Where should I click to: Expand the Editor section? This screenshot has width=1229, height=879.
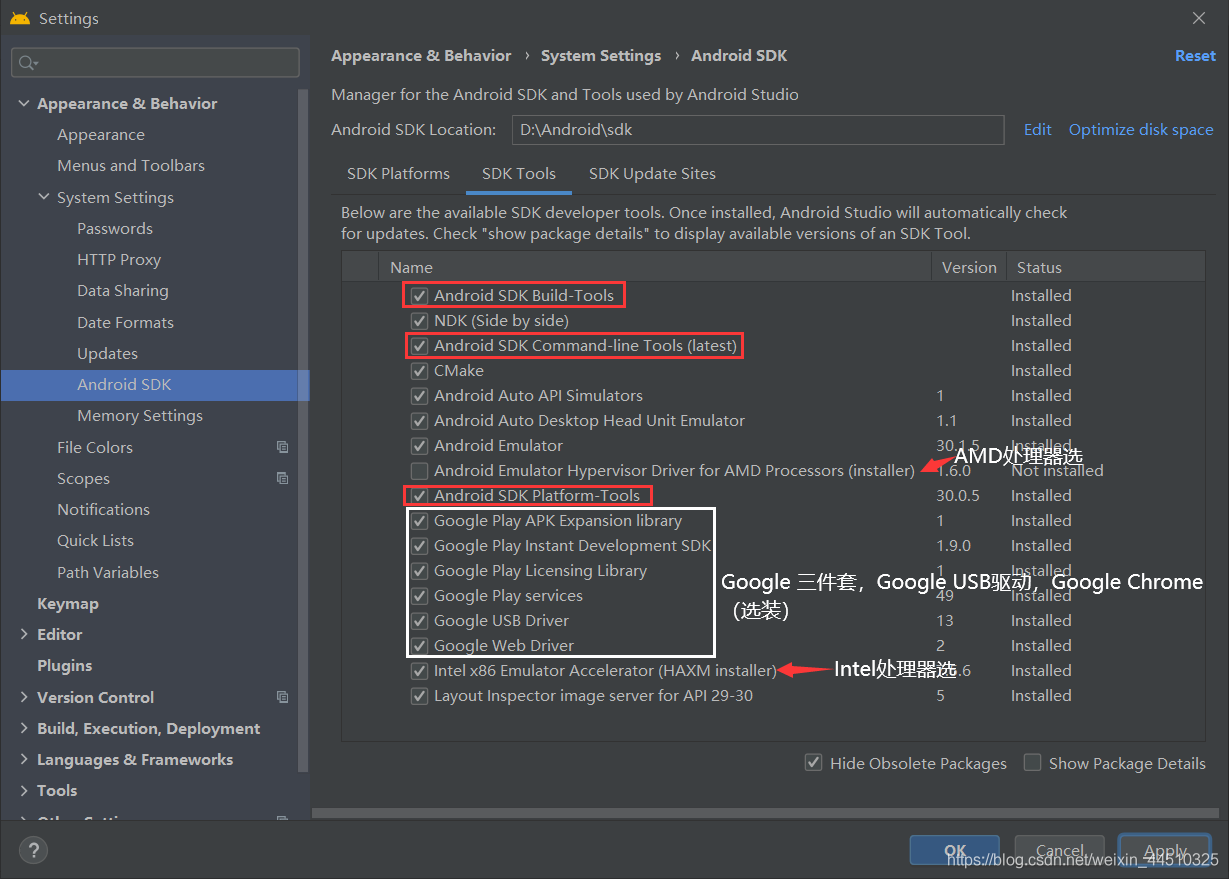[x=23, y=634]
